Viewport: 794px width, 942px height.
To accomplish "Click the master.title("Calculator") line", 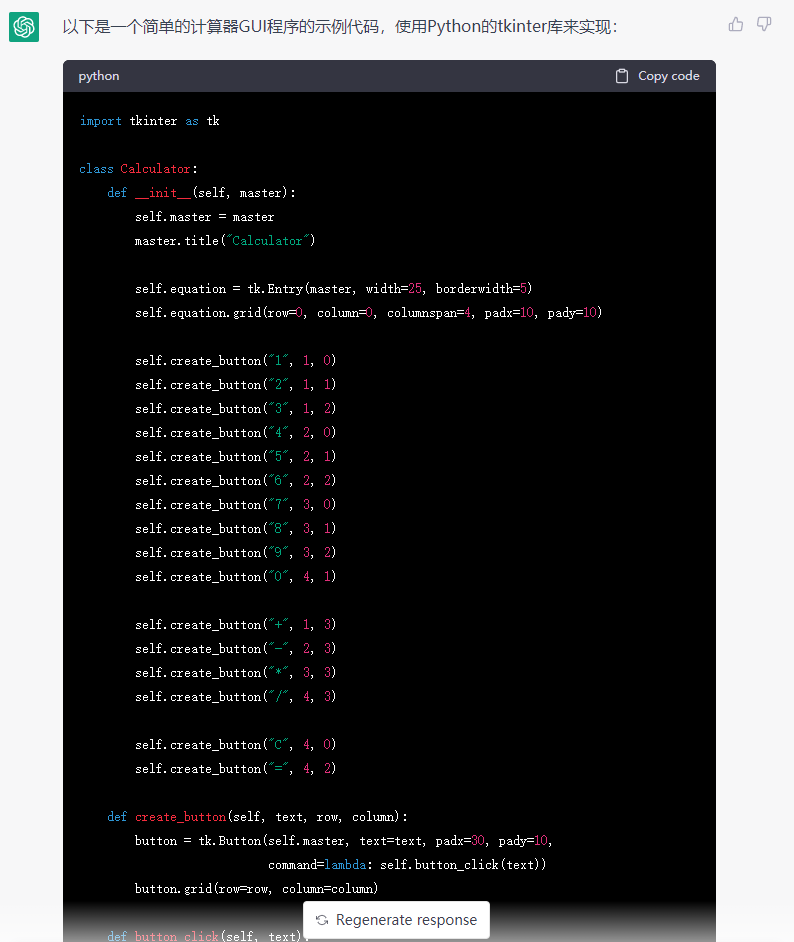I will 225,241.
